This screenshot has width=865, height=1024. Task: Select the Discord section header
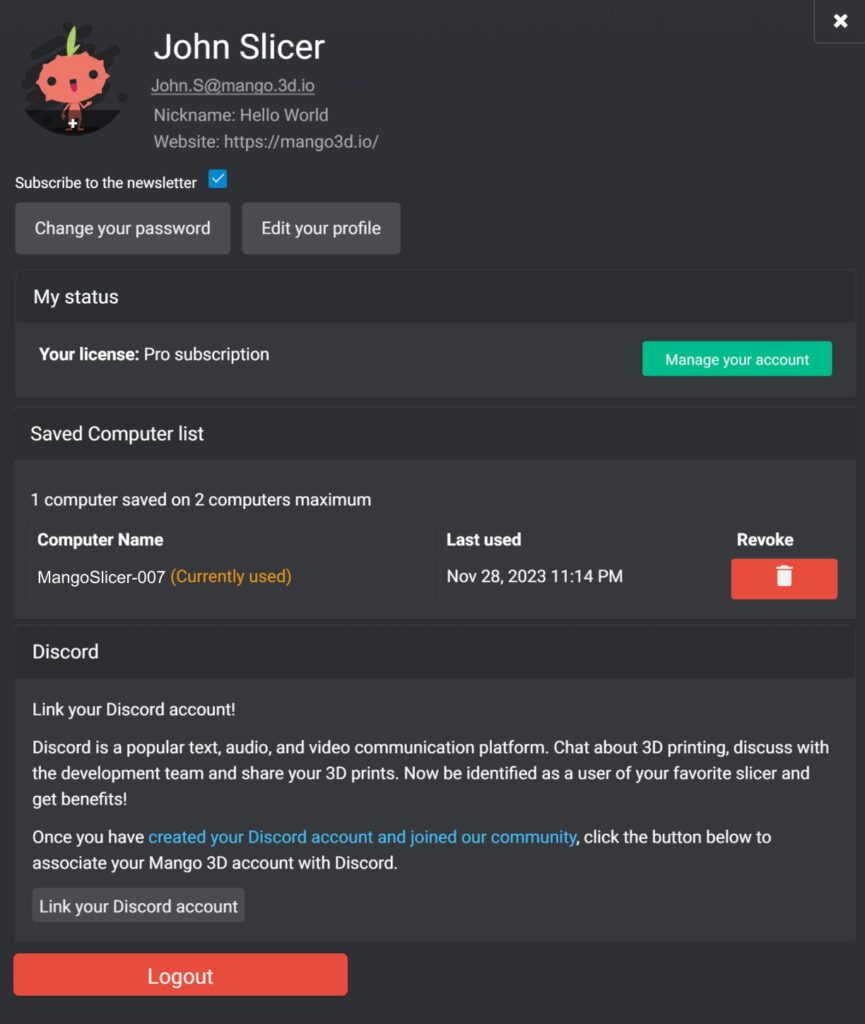pyautogui.click(x=65, y=652)
